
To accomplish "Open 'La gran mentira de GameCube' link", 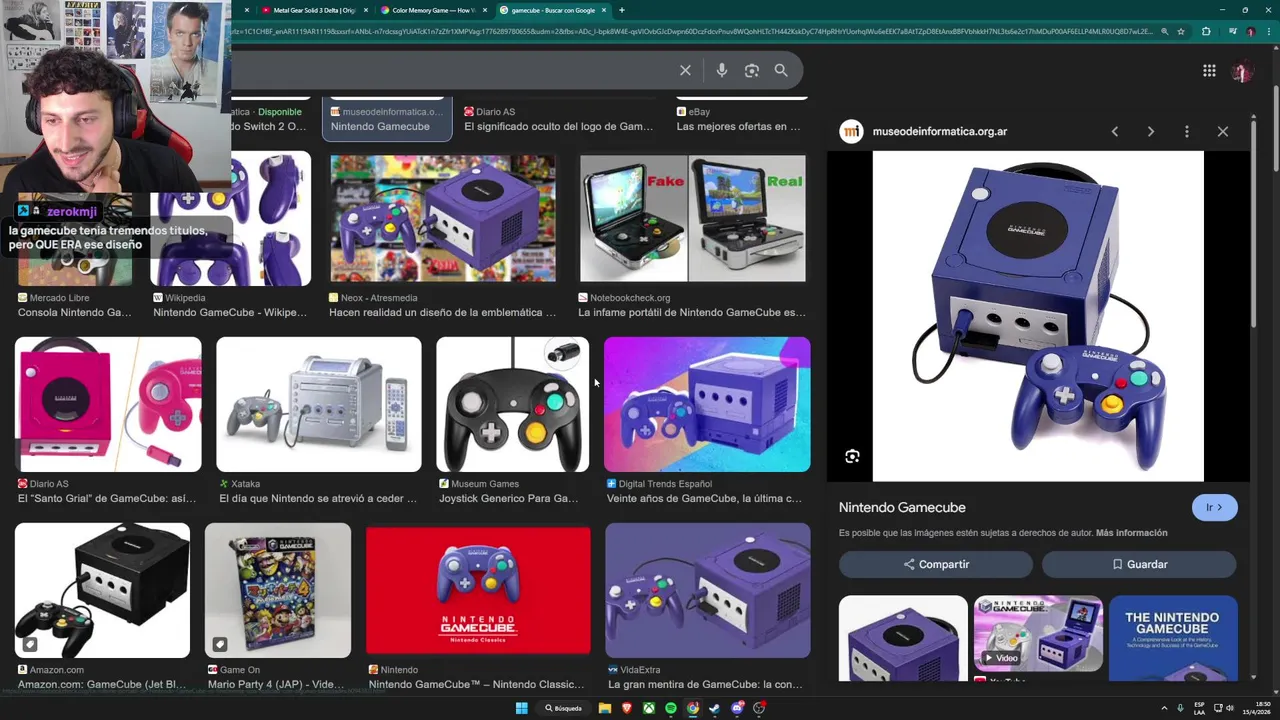I will coord(704,684).
